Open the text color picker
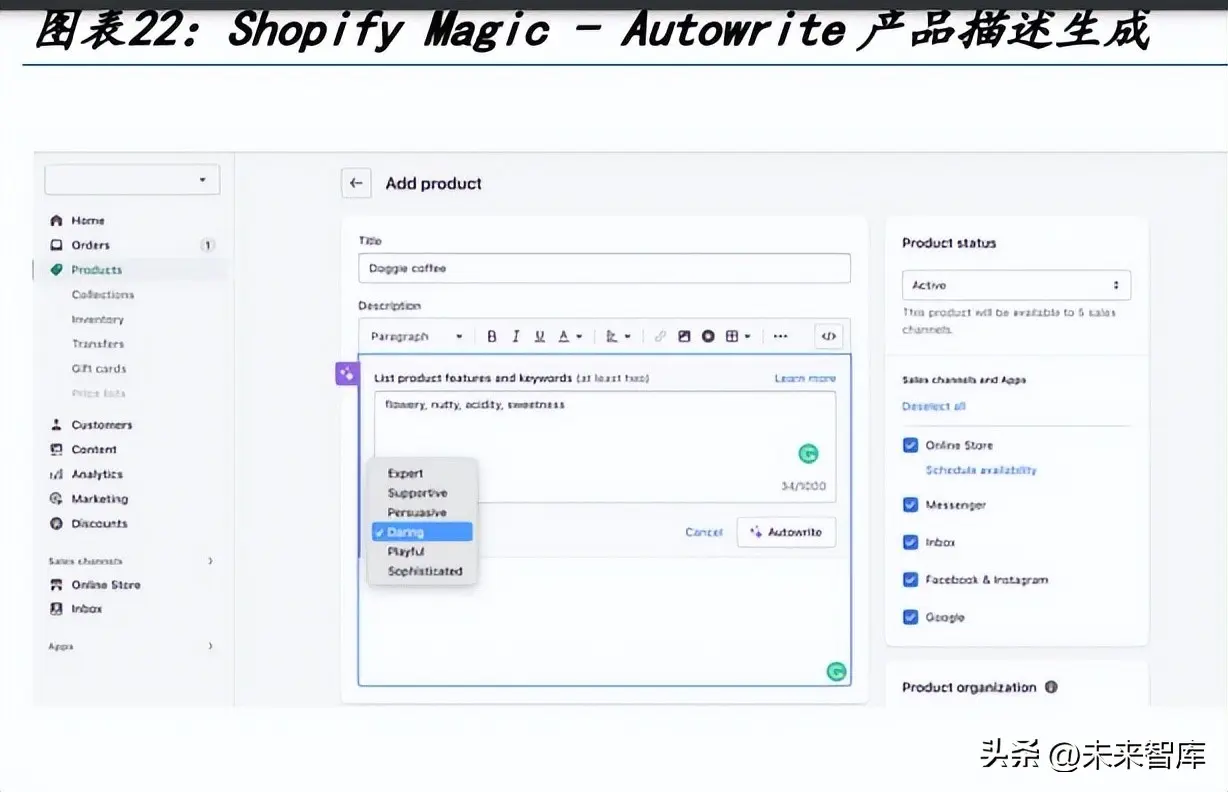This screenshot has width=1228, height=792. (569, 337)
